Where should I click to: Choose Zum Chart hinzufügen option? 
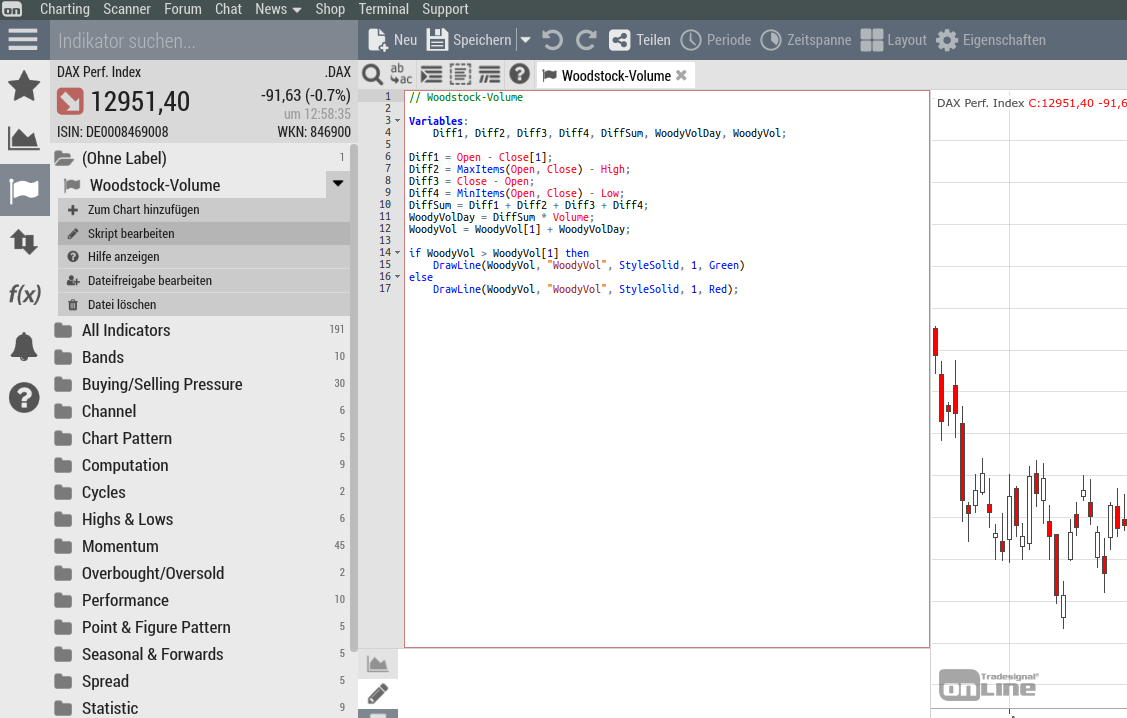coord(143,210)
